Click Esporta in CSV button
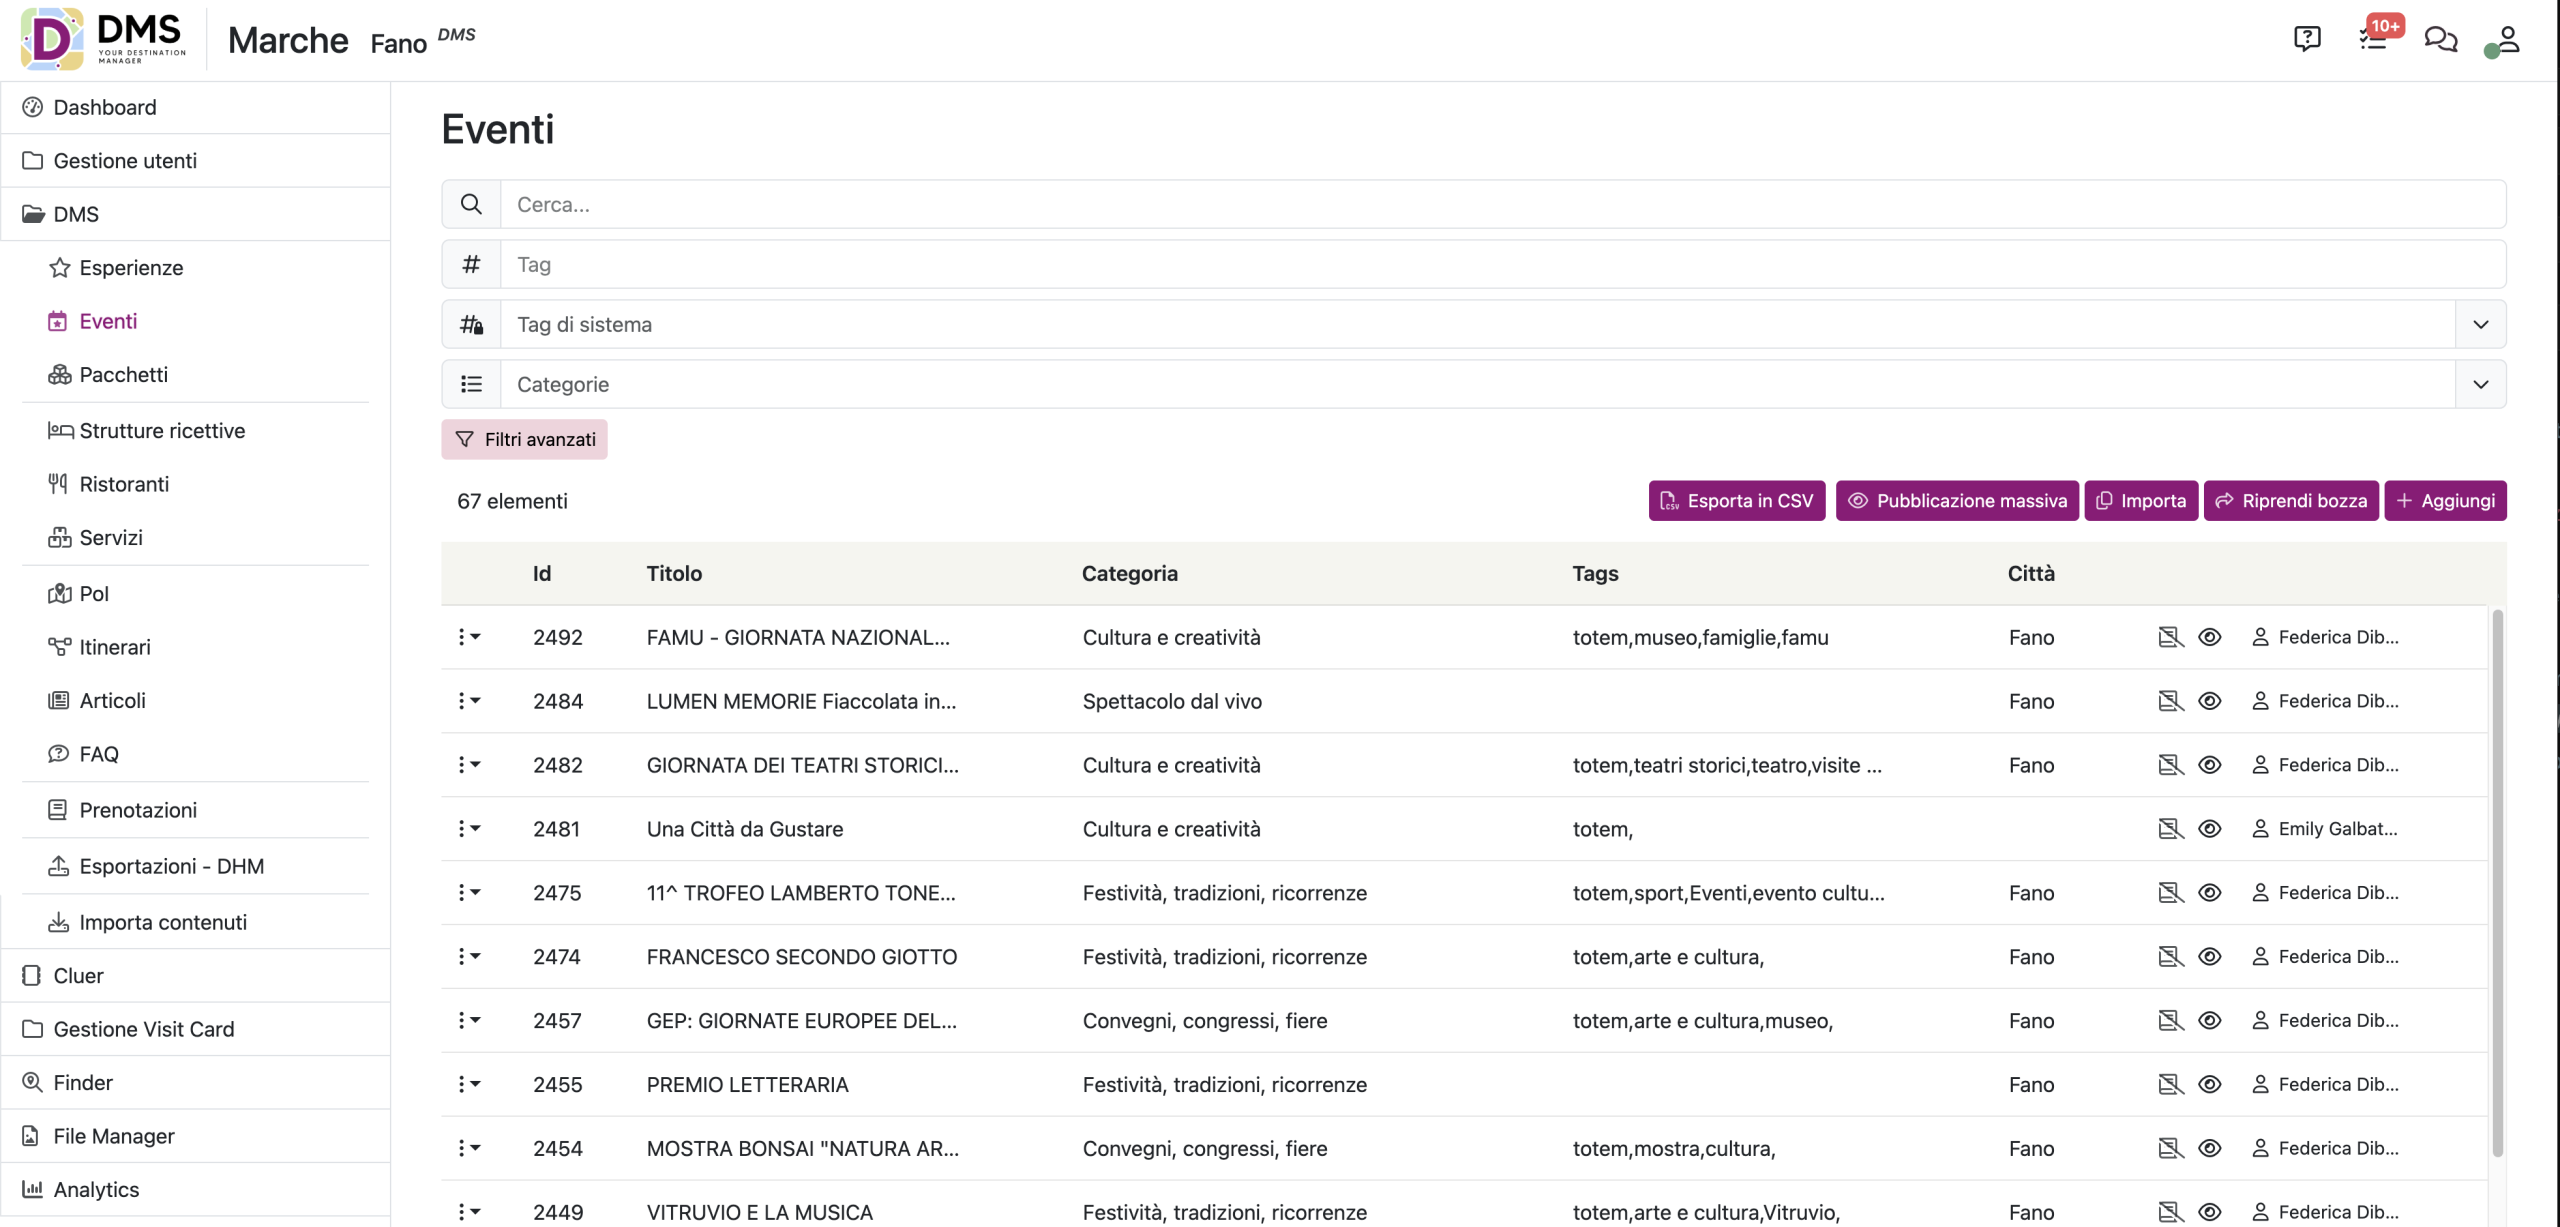The width and height of the screenshot is (2560, 1227). pos(1737,501)
